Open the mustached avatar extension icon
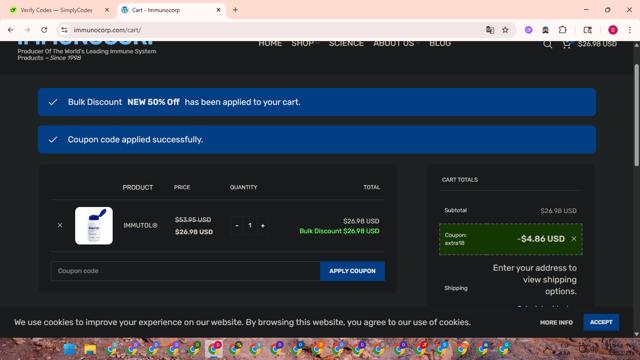Image resolution: width=640 pixels, height=360 pixels. coord(545,30)
